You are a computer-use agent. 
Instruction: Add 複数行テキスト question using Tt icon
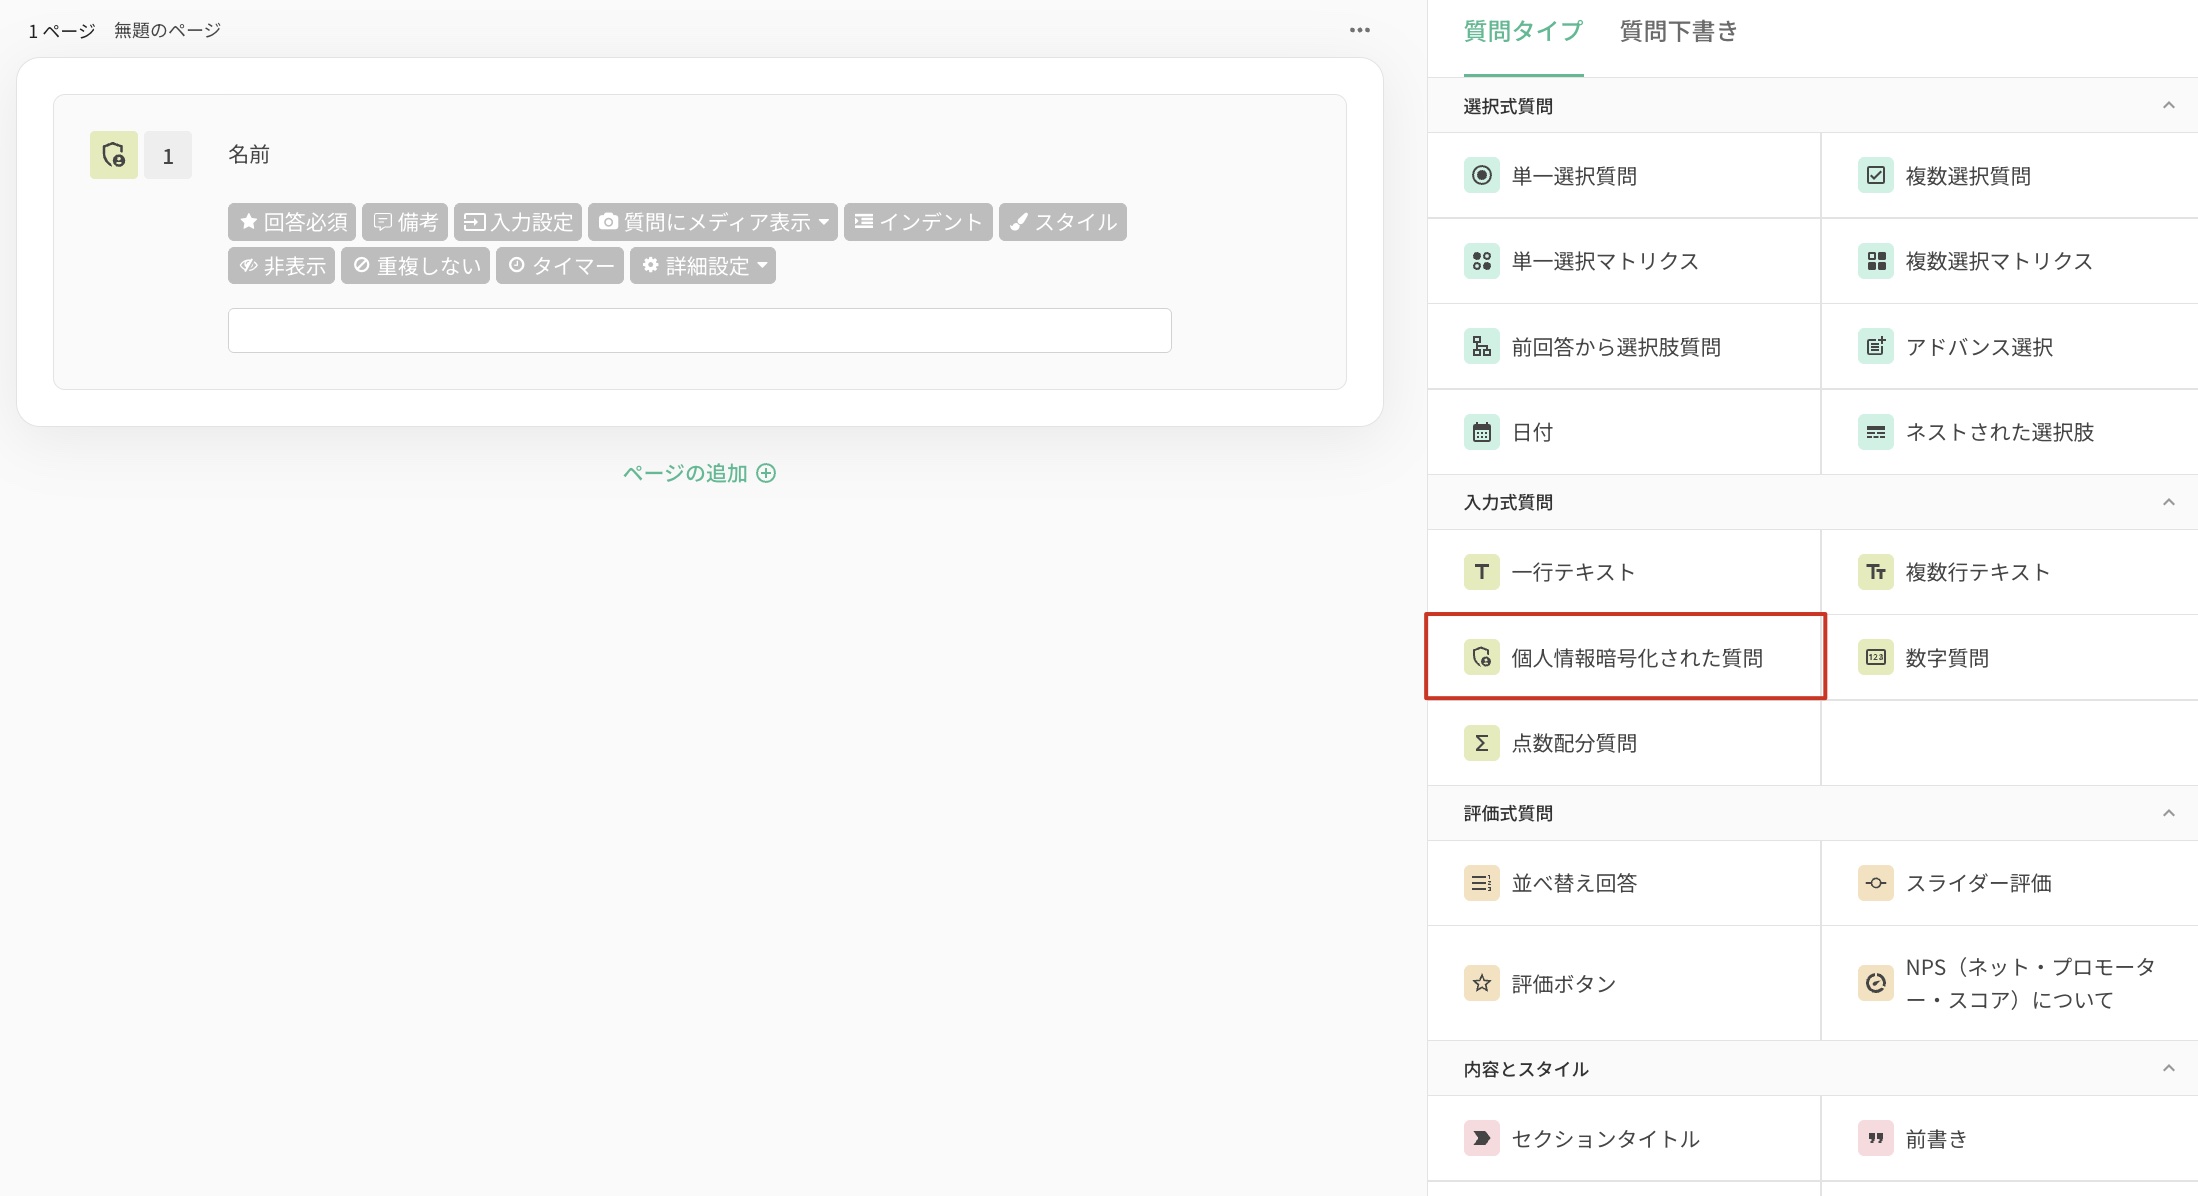point(1875,572)
